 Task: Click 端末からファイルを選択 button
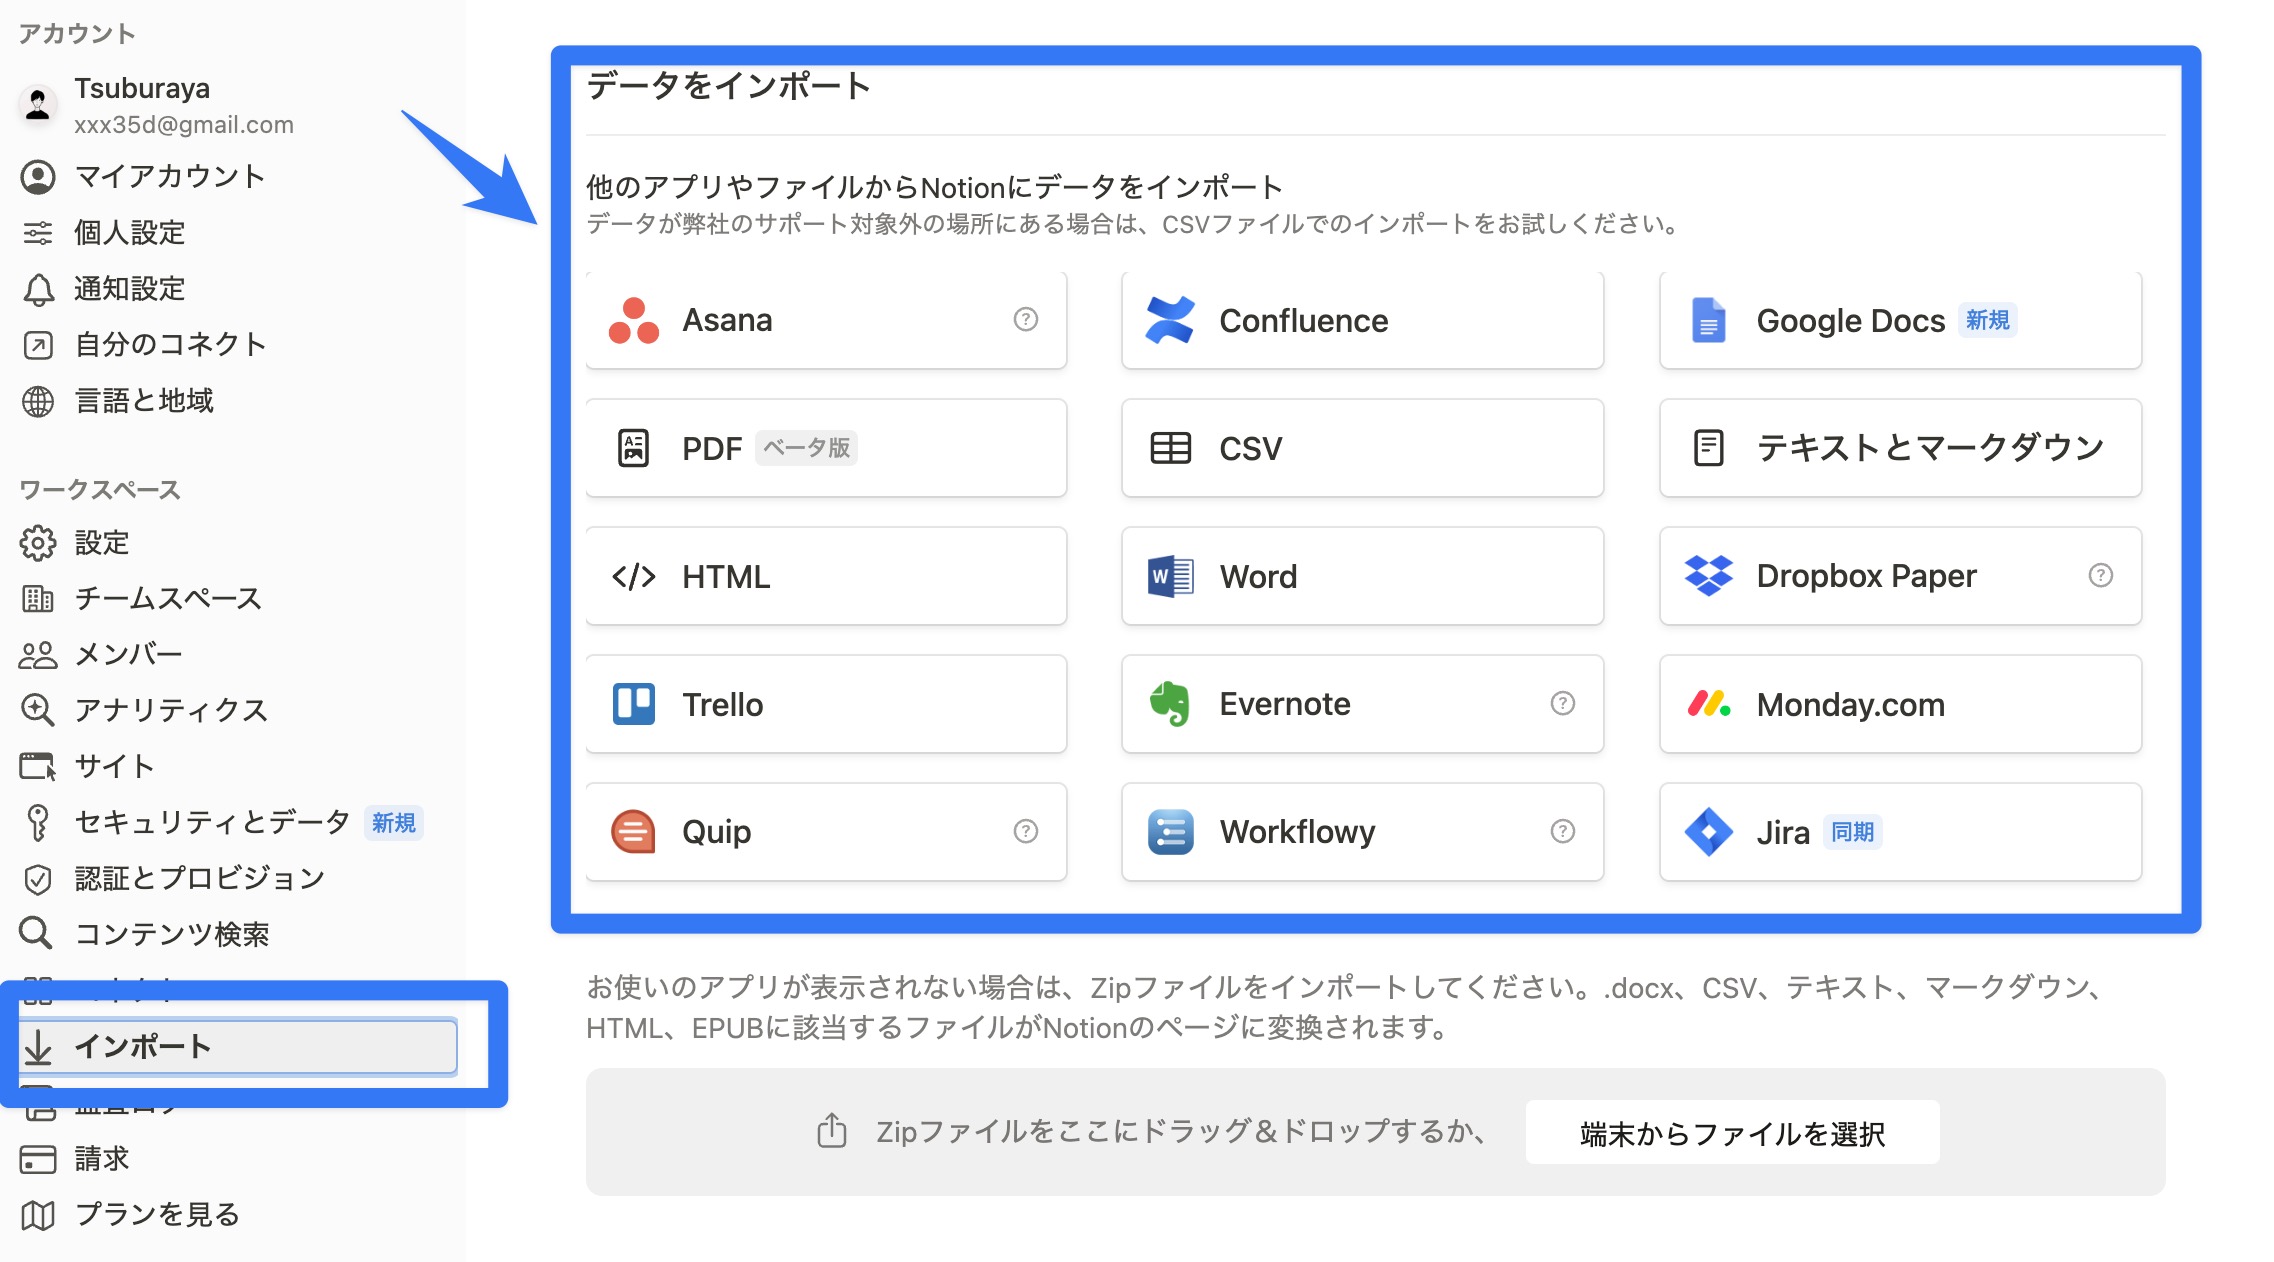coord(1732,1133)
